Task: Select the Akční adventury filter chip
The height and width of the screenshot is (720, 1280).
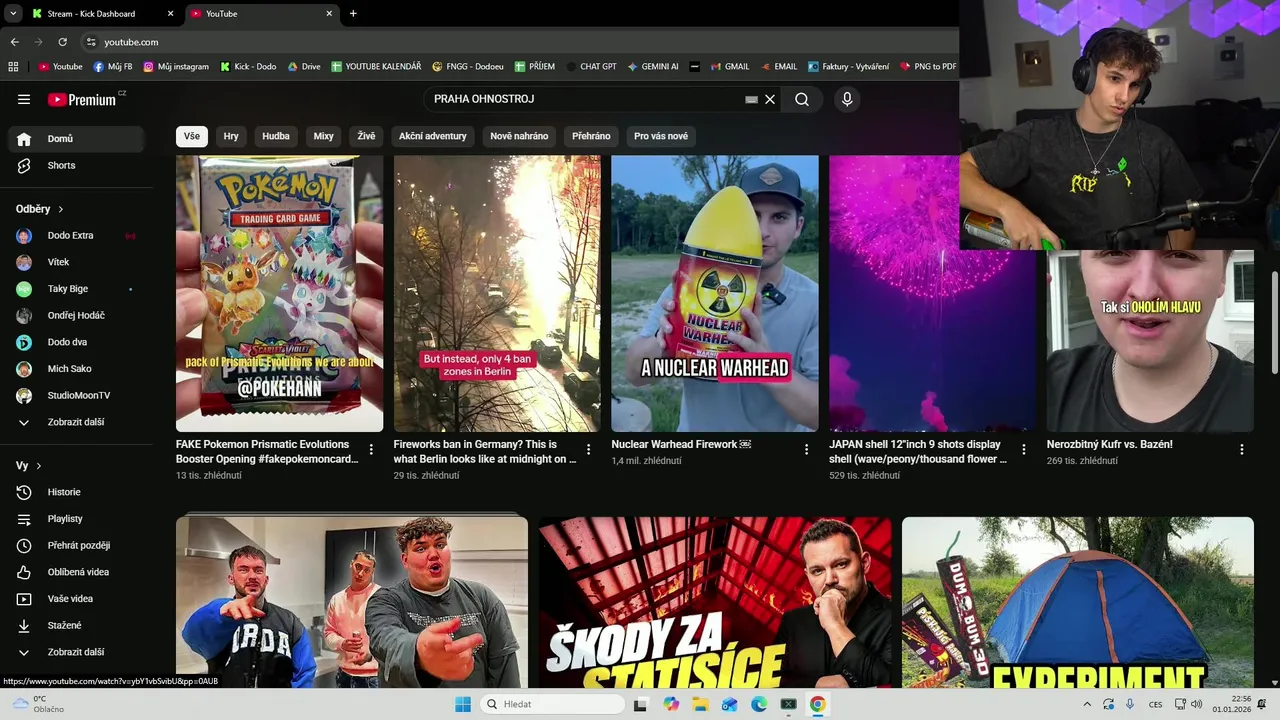Action: (433, 136)
